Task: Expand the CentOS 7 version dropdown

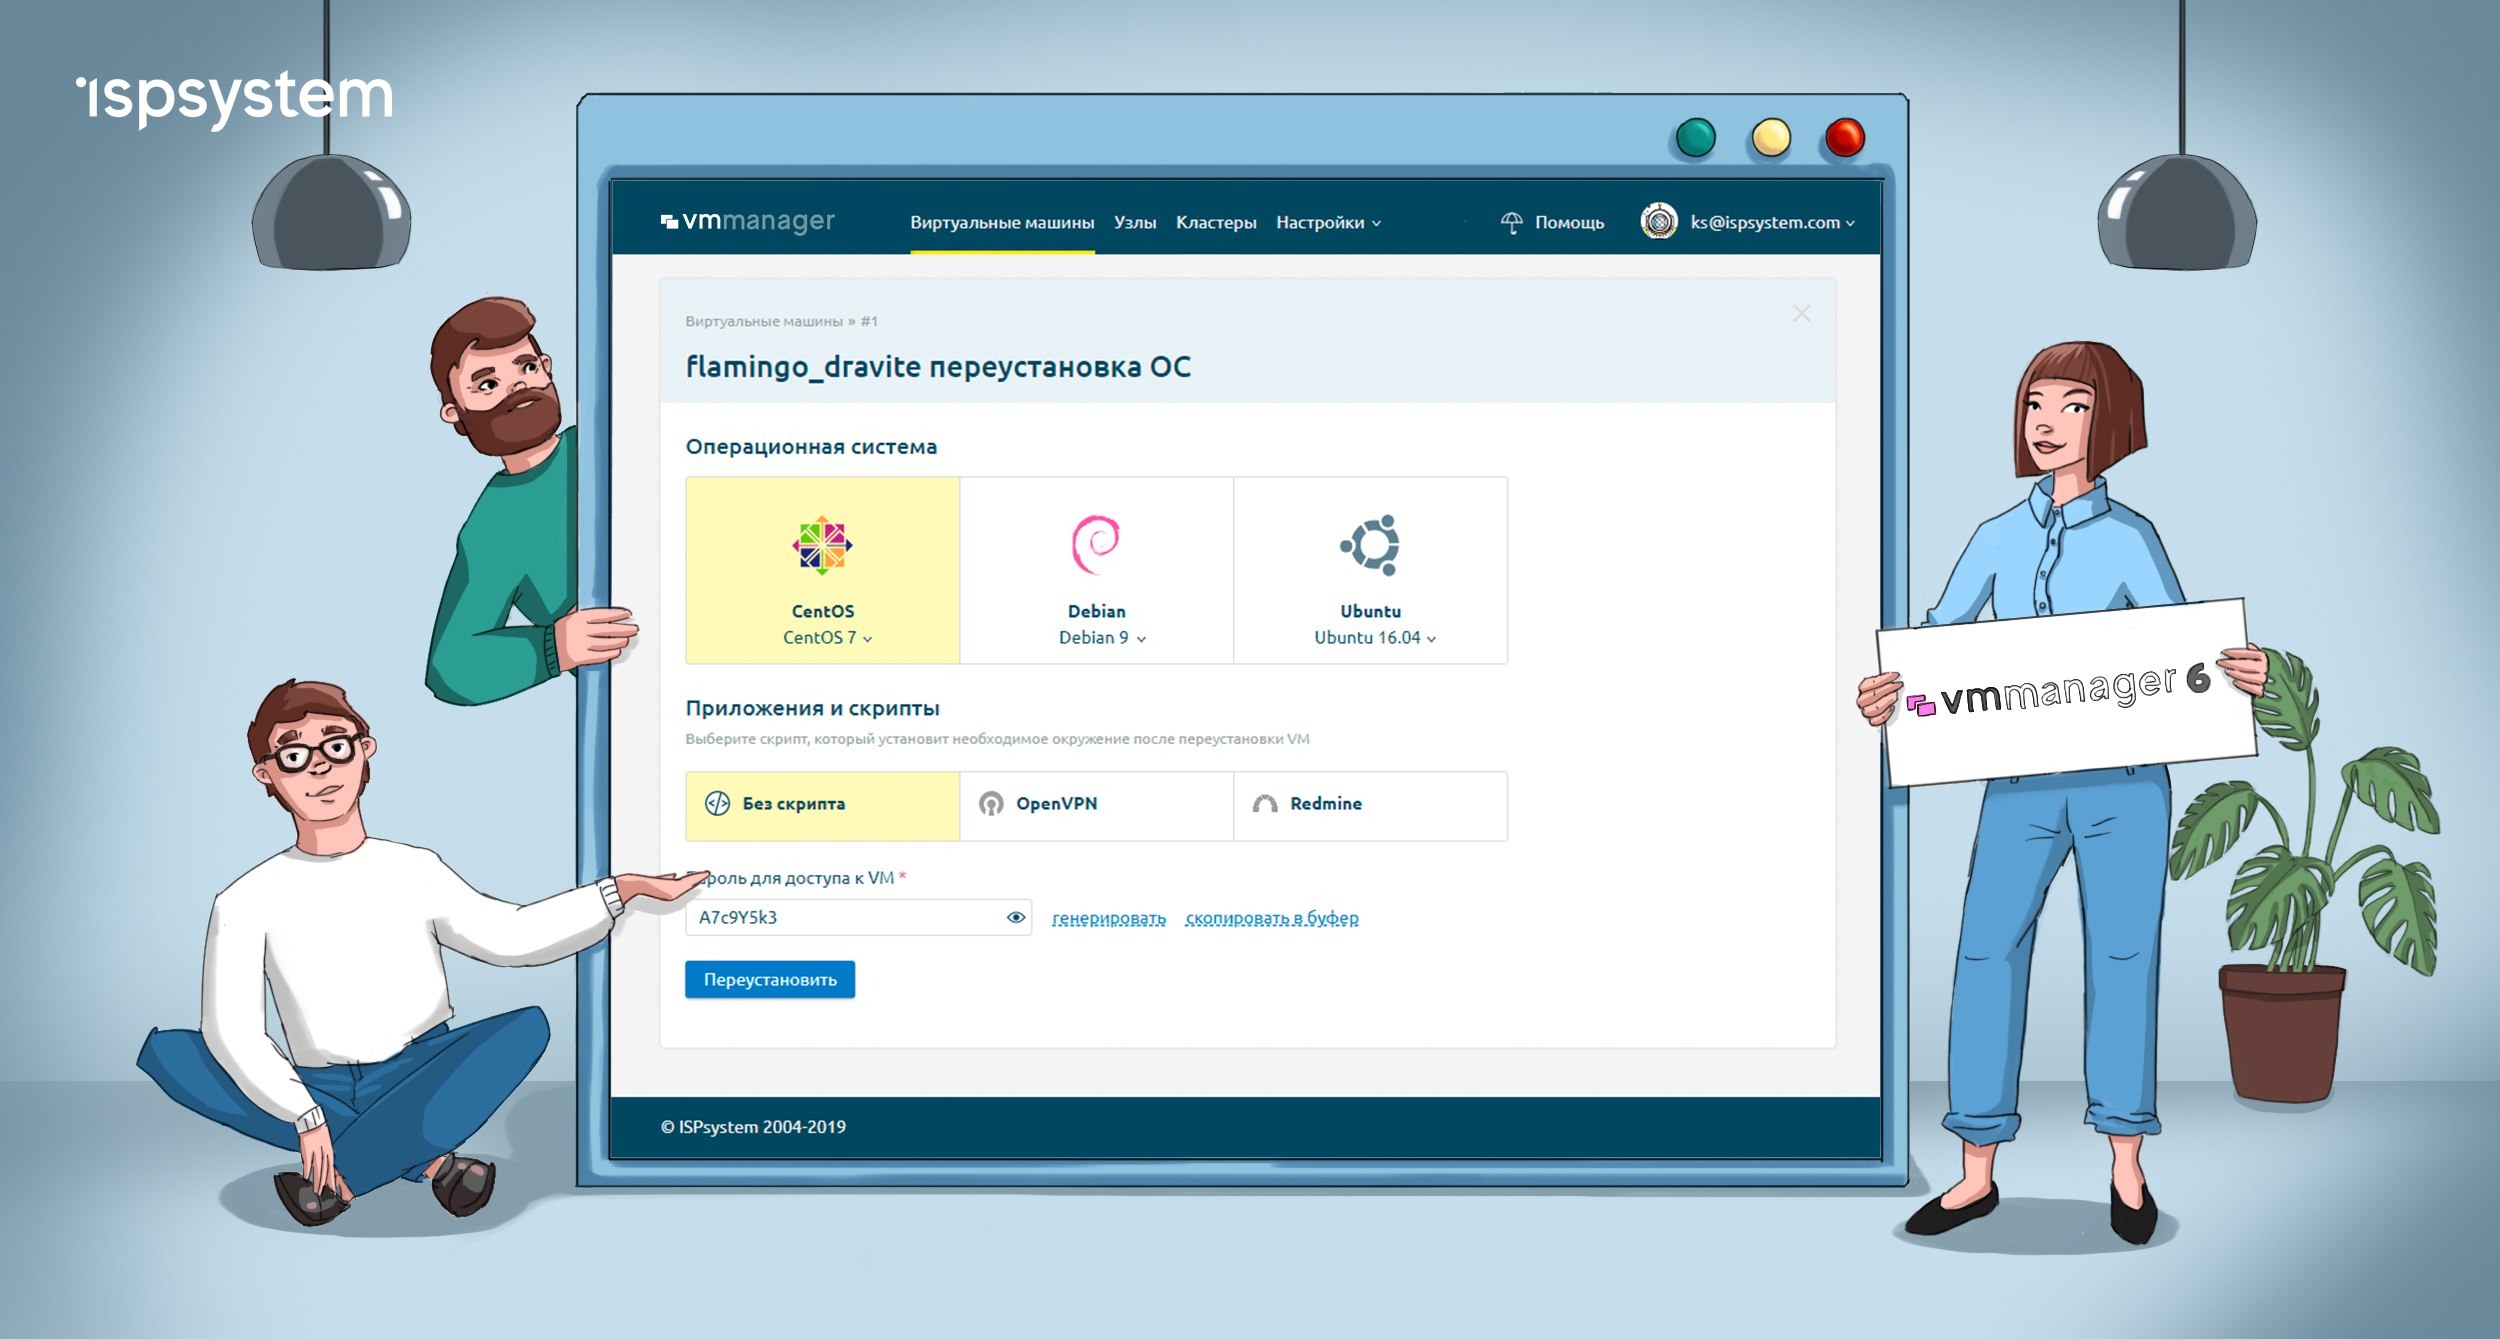Action: tap(827, 638)
